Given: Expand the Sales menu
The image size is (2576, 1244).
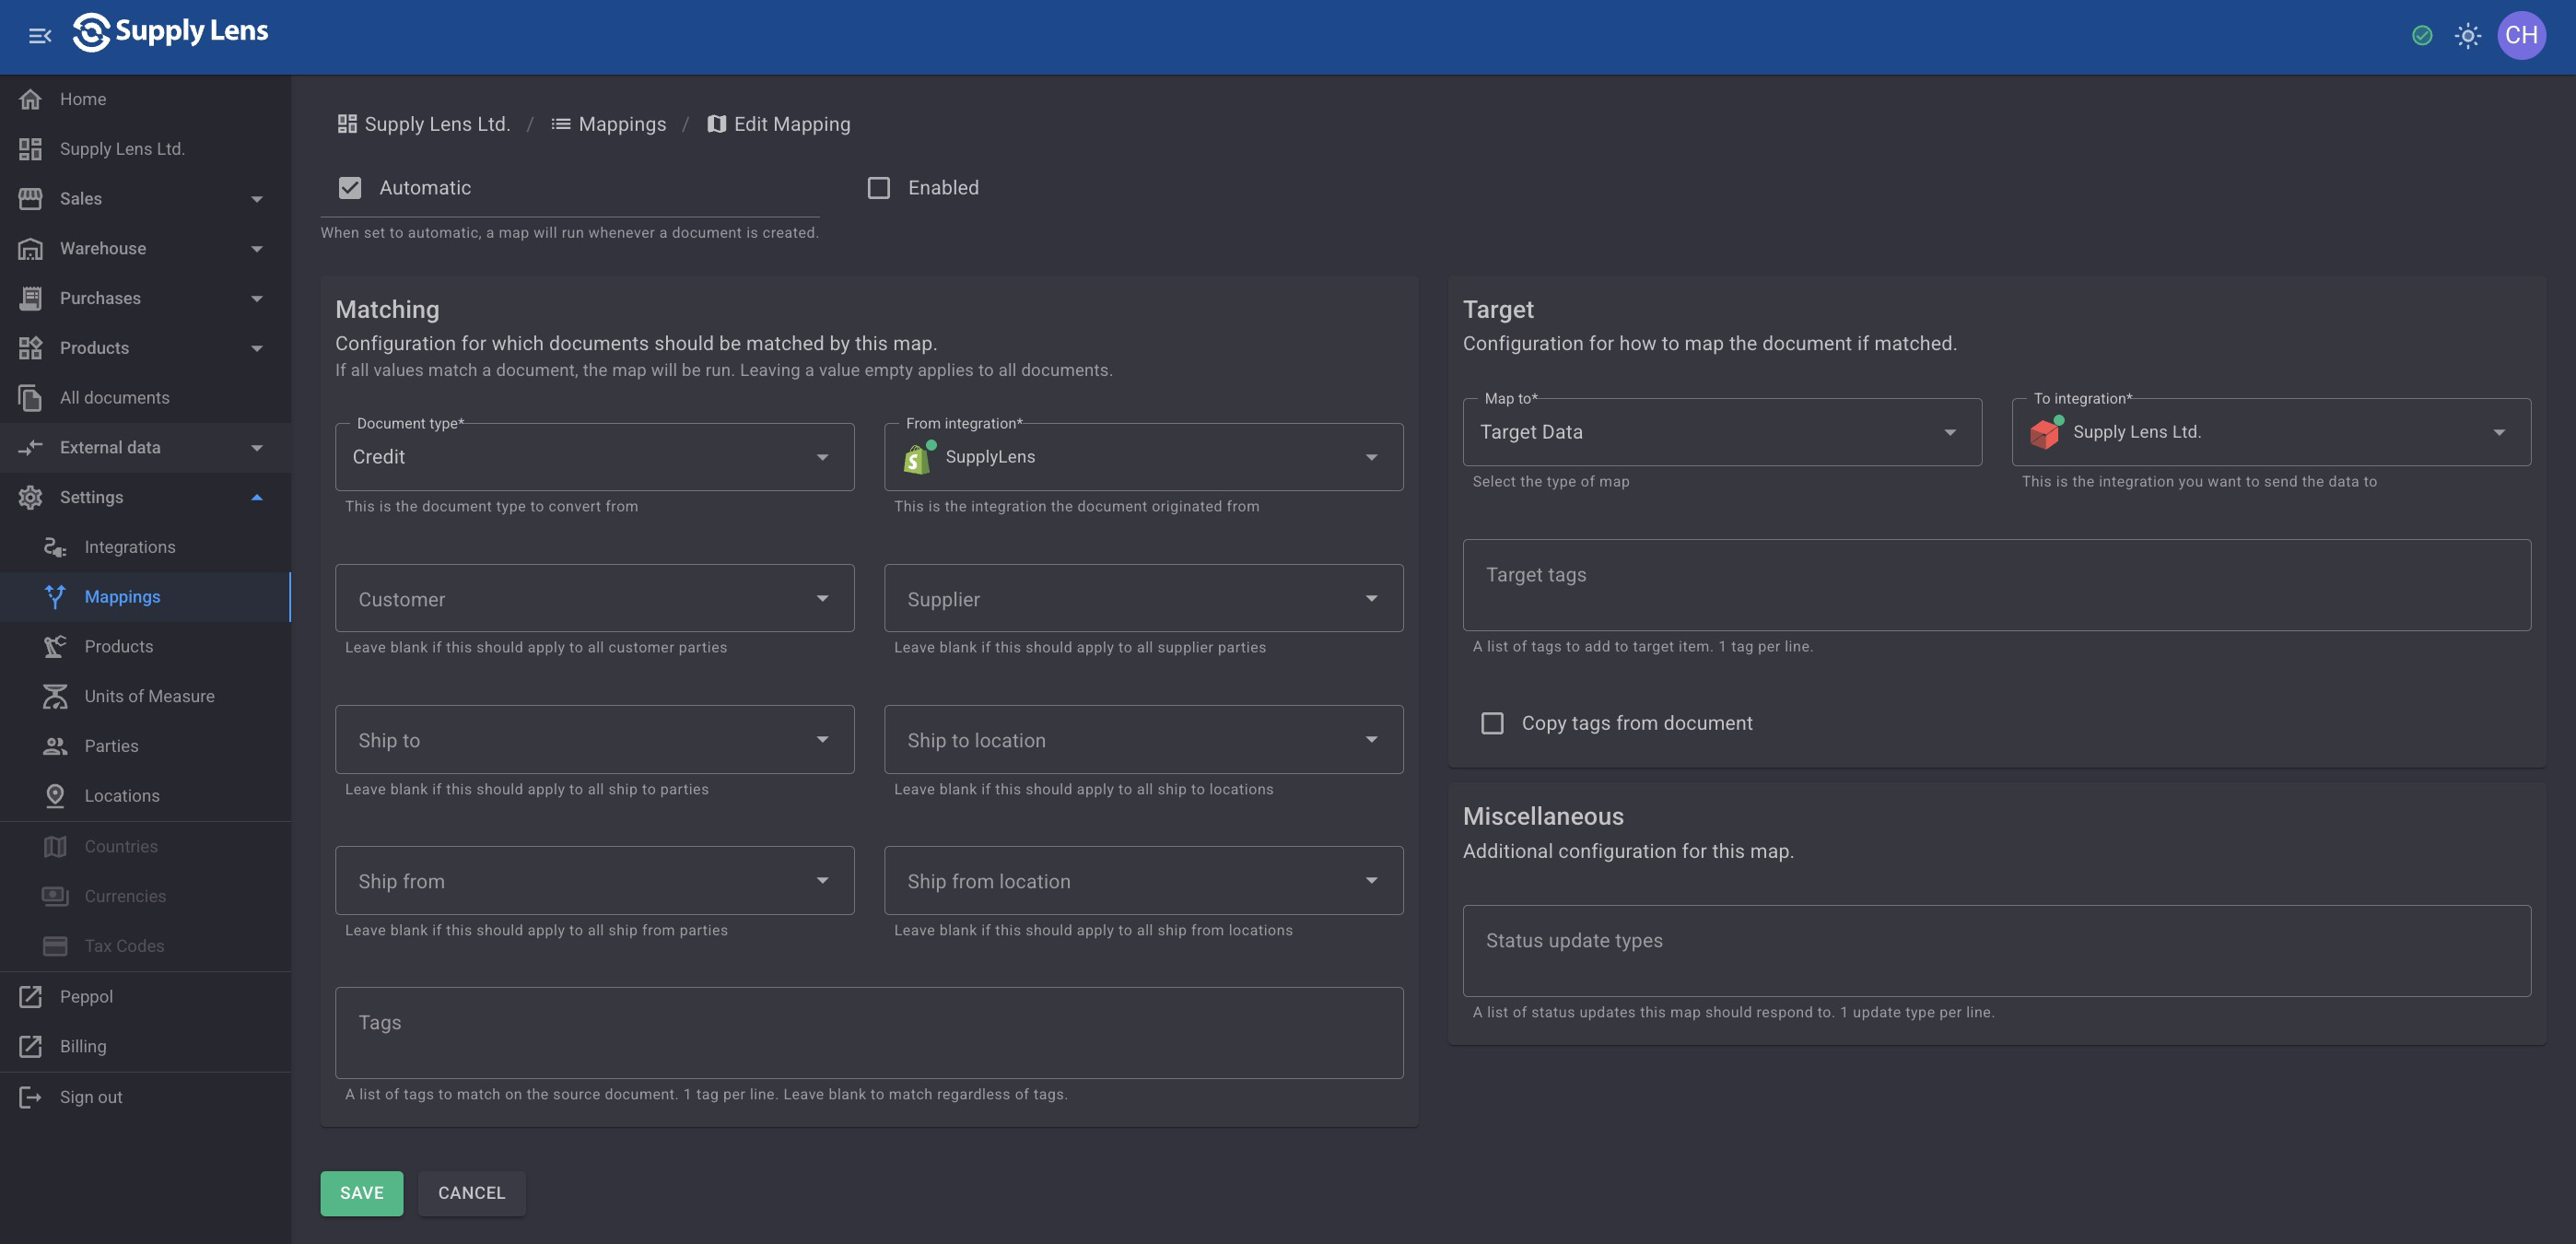Looking at the screenshot, I should pyautogui.click(x=145, y=199).
